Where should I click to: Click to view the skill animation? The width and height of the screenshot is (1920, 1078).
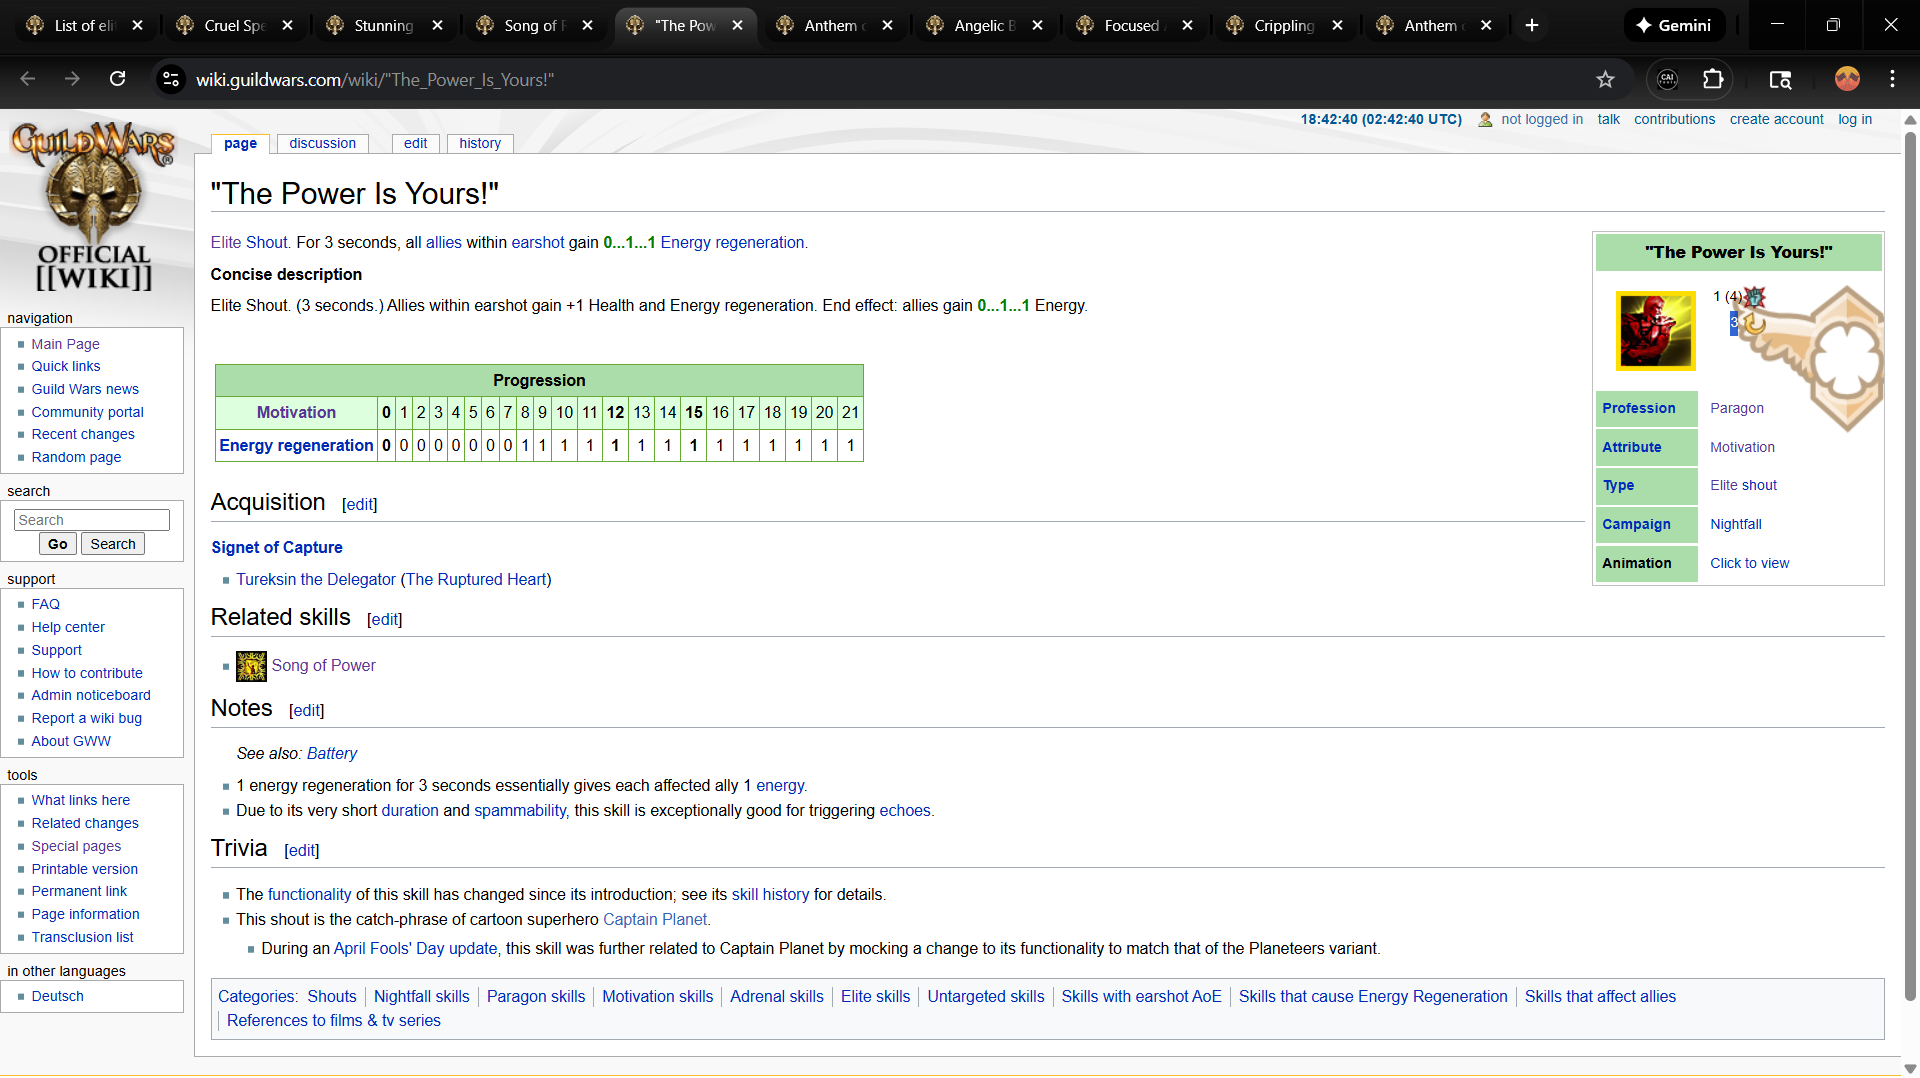tap(1750, 563)
